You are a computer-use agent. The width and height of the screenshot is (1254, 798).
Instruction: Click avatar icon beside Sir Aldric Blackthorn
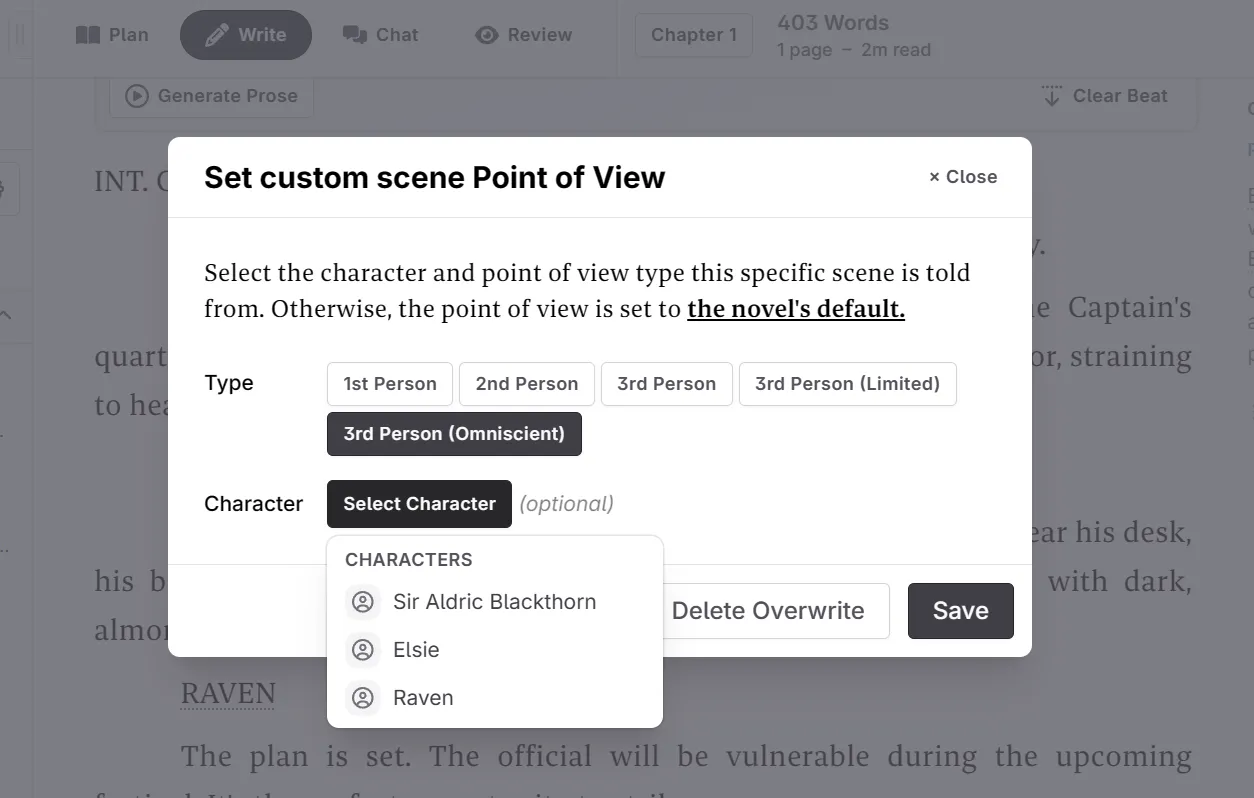tap(363, 602)
